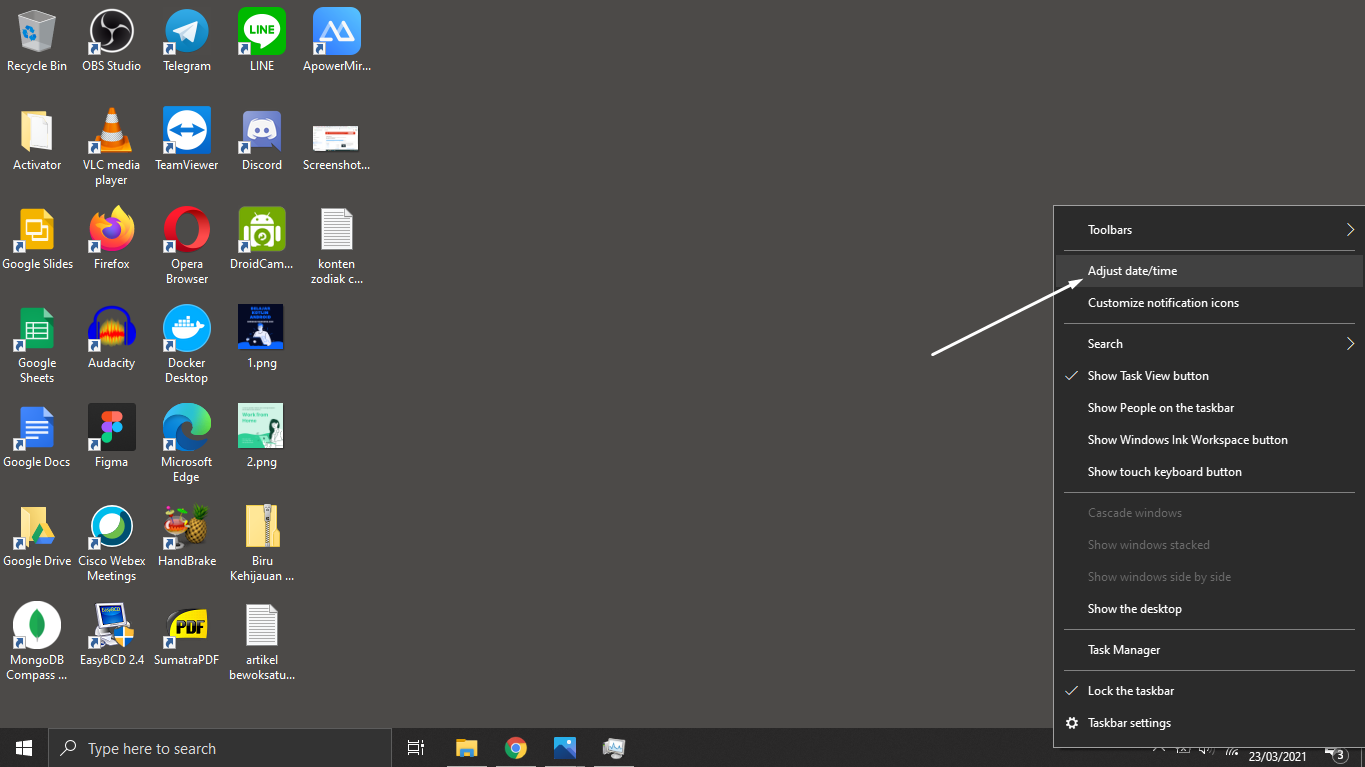Select the konten zodiak text file

point(337,230)
